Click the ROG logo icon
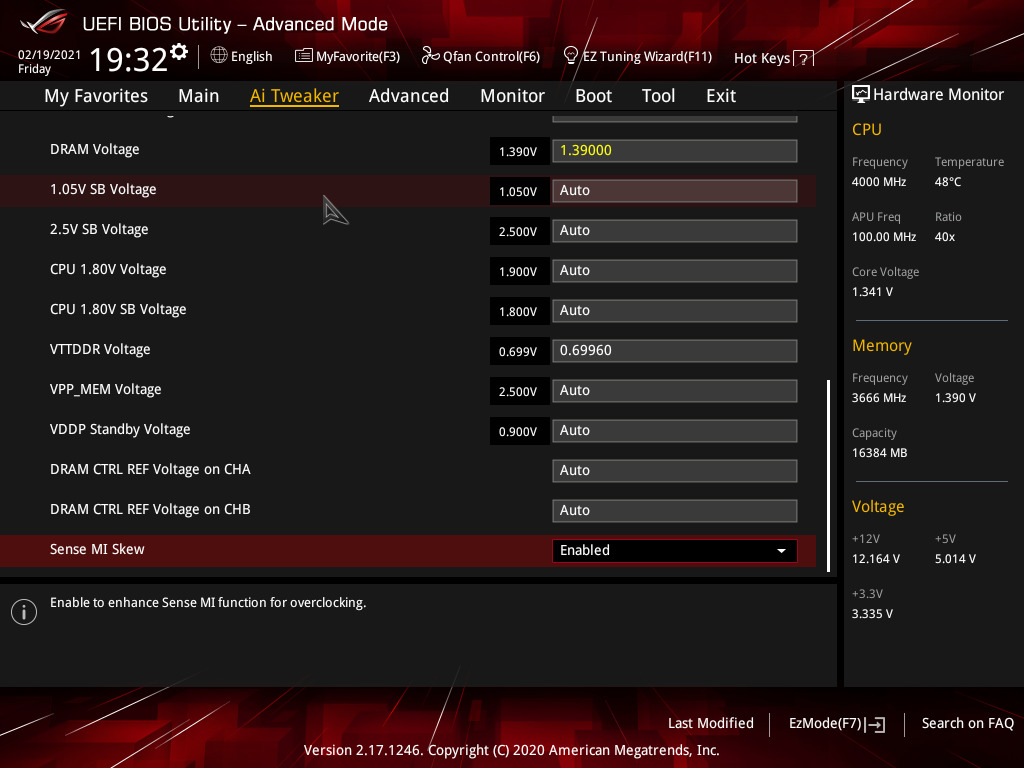Viewport: 1024px width, 768px height. click(x=43, y=22)
